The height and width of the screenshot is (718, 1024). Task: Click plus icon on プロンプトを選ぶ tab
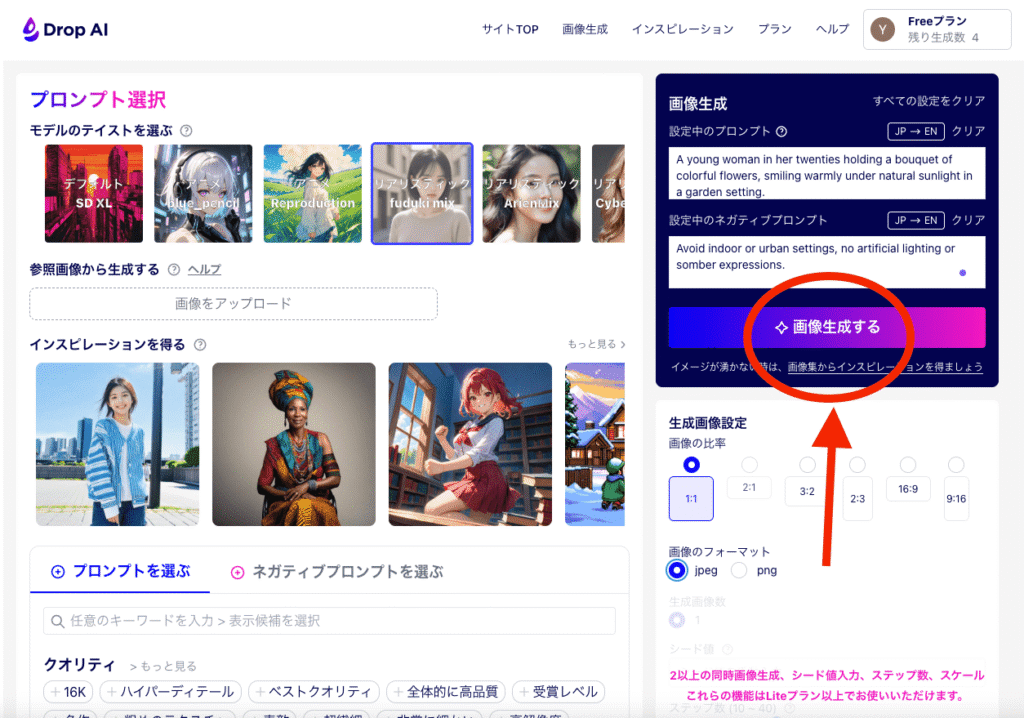click(x=58, y=572)
